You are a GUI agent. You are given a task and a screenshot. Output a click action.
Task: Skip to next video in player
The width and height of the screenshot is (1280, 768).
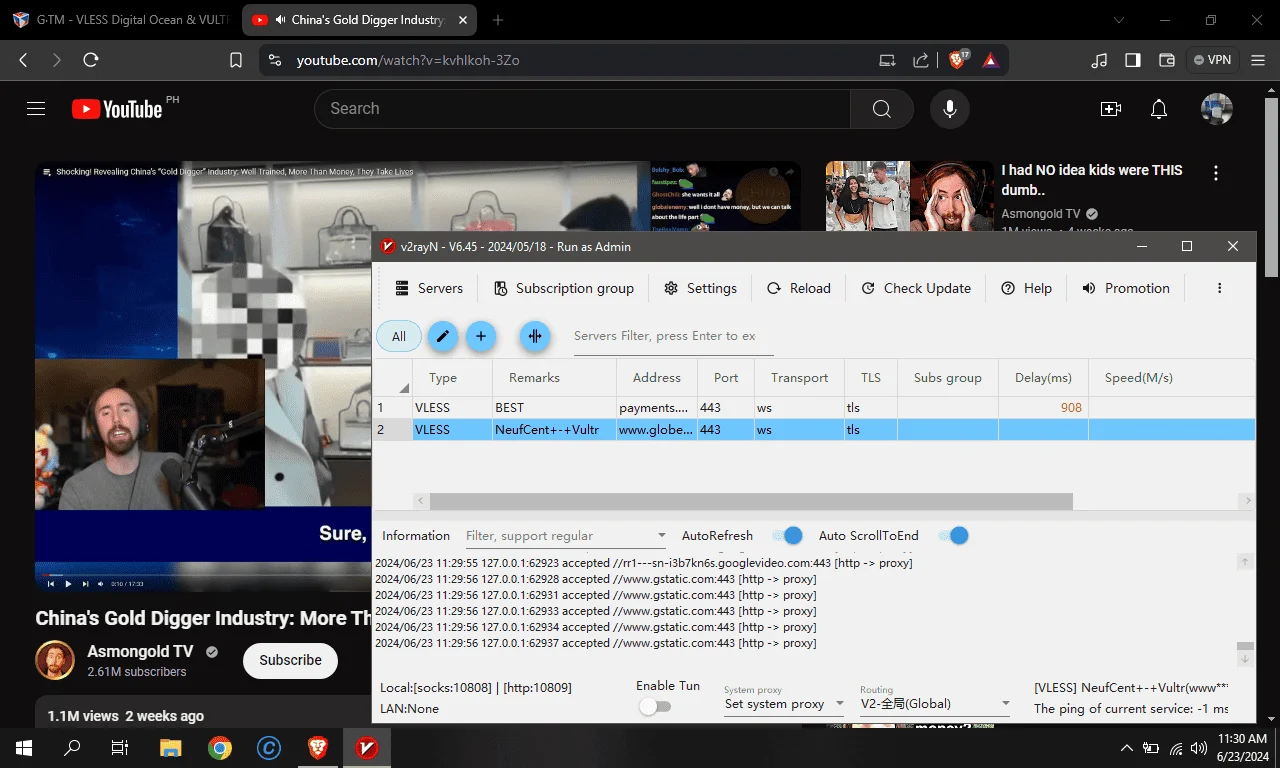coord(85,583)
